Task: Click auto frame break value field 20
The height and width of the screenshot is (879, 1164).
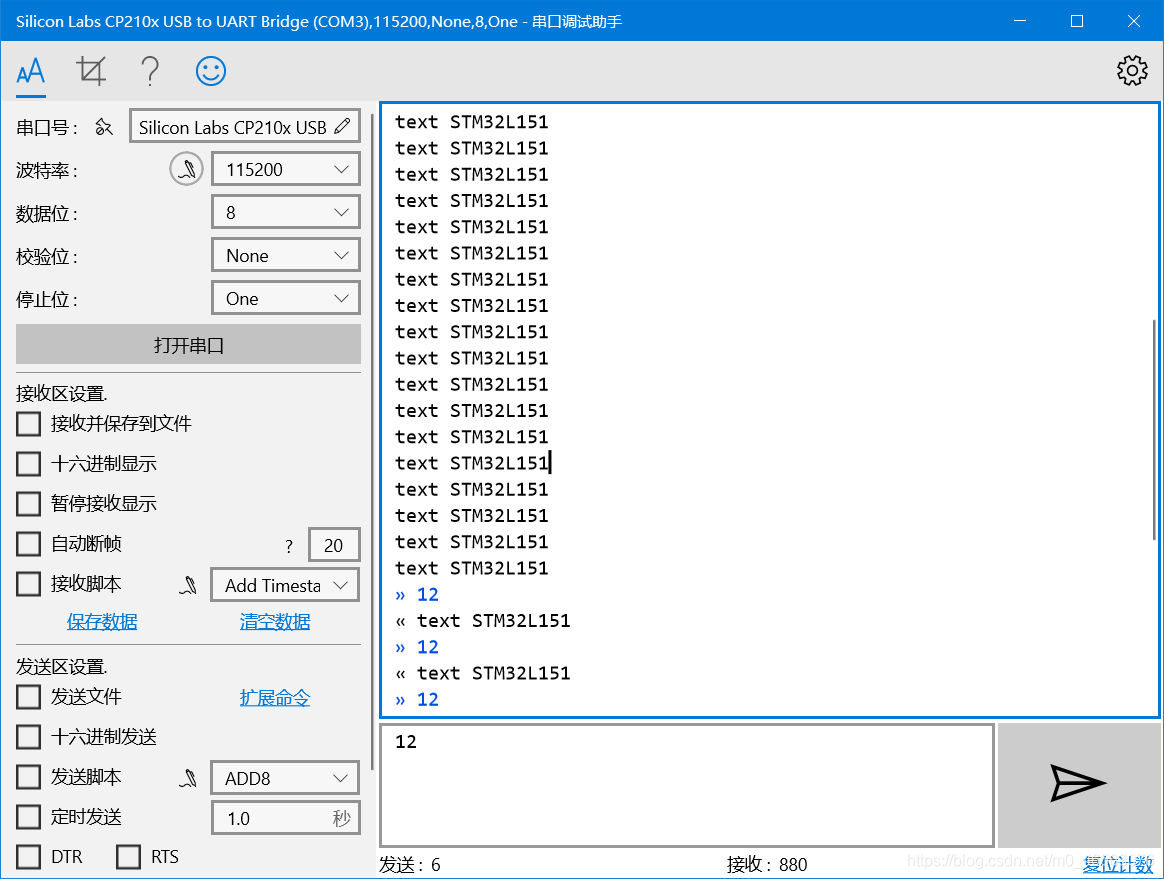Action: pos(334,546)
